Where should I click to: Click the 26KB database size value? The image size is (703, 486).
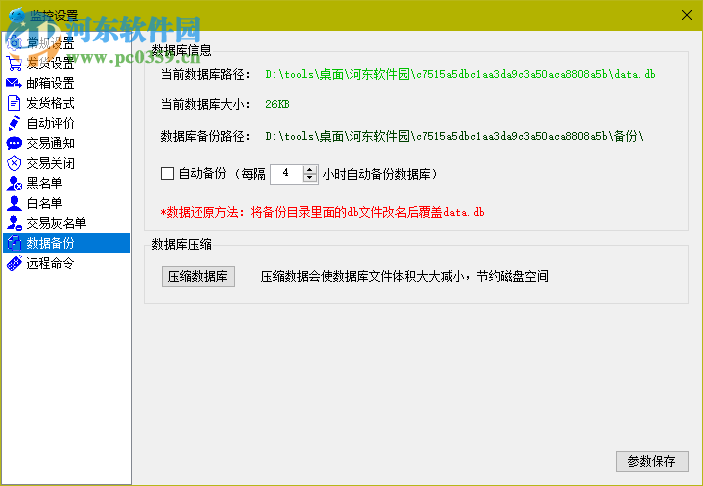277,104
